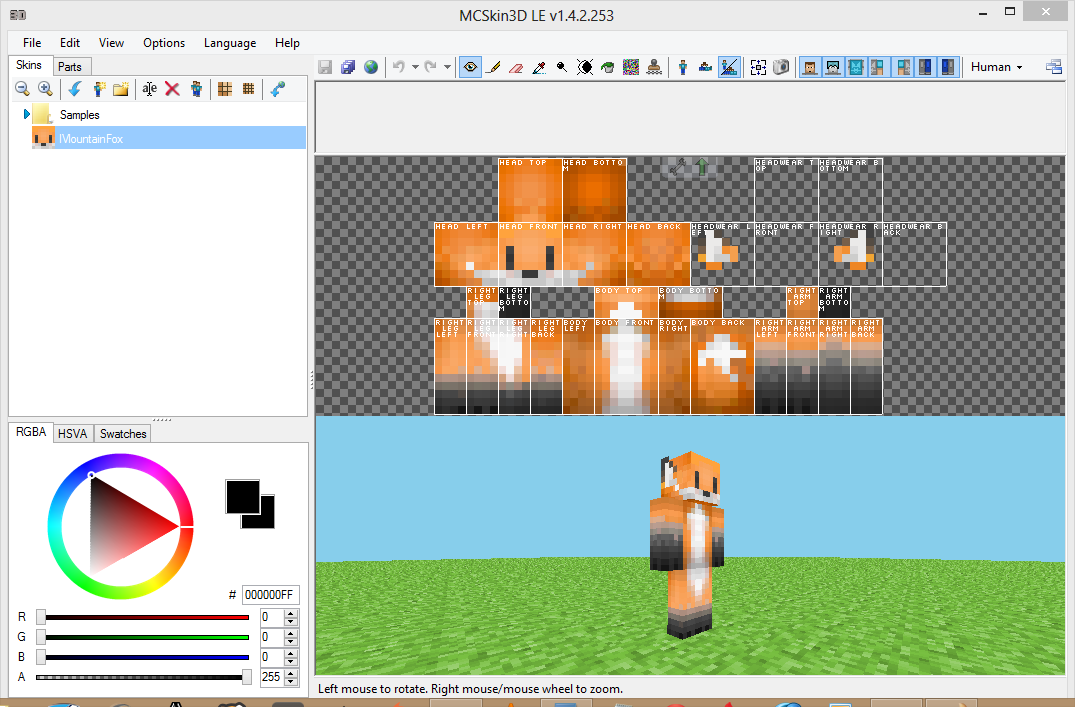This screenshot has height=707, width=1075.
Task: Select the Flood Fill bucket tool
Action: coord(609,67)
